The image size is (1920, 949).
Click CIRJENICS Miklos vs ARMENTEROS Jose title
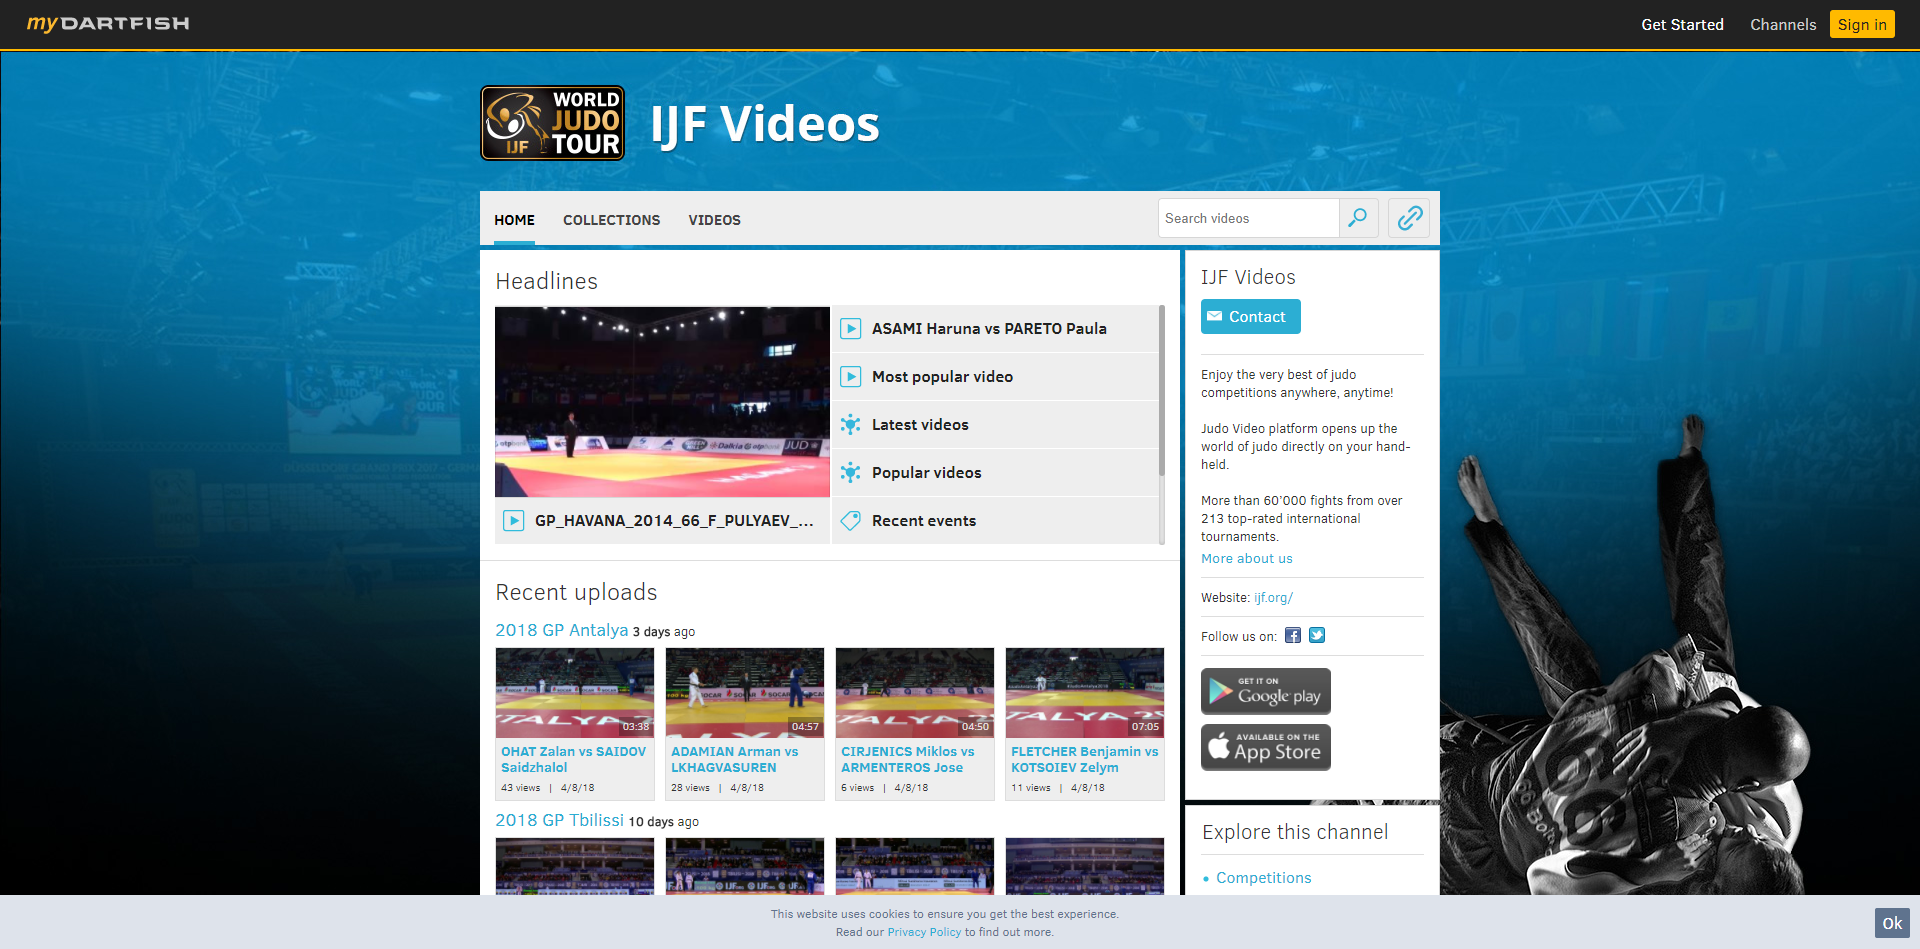[908, 760]
